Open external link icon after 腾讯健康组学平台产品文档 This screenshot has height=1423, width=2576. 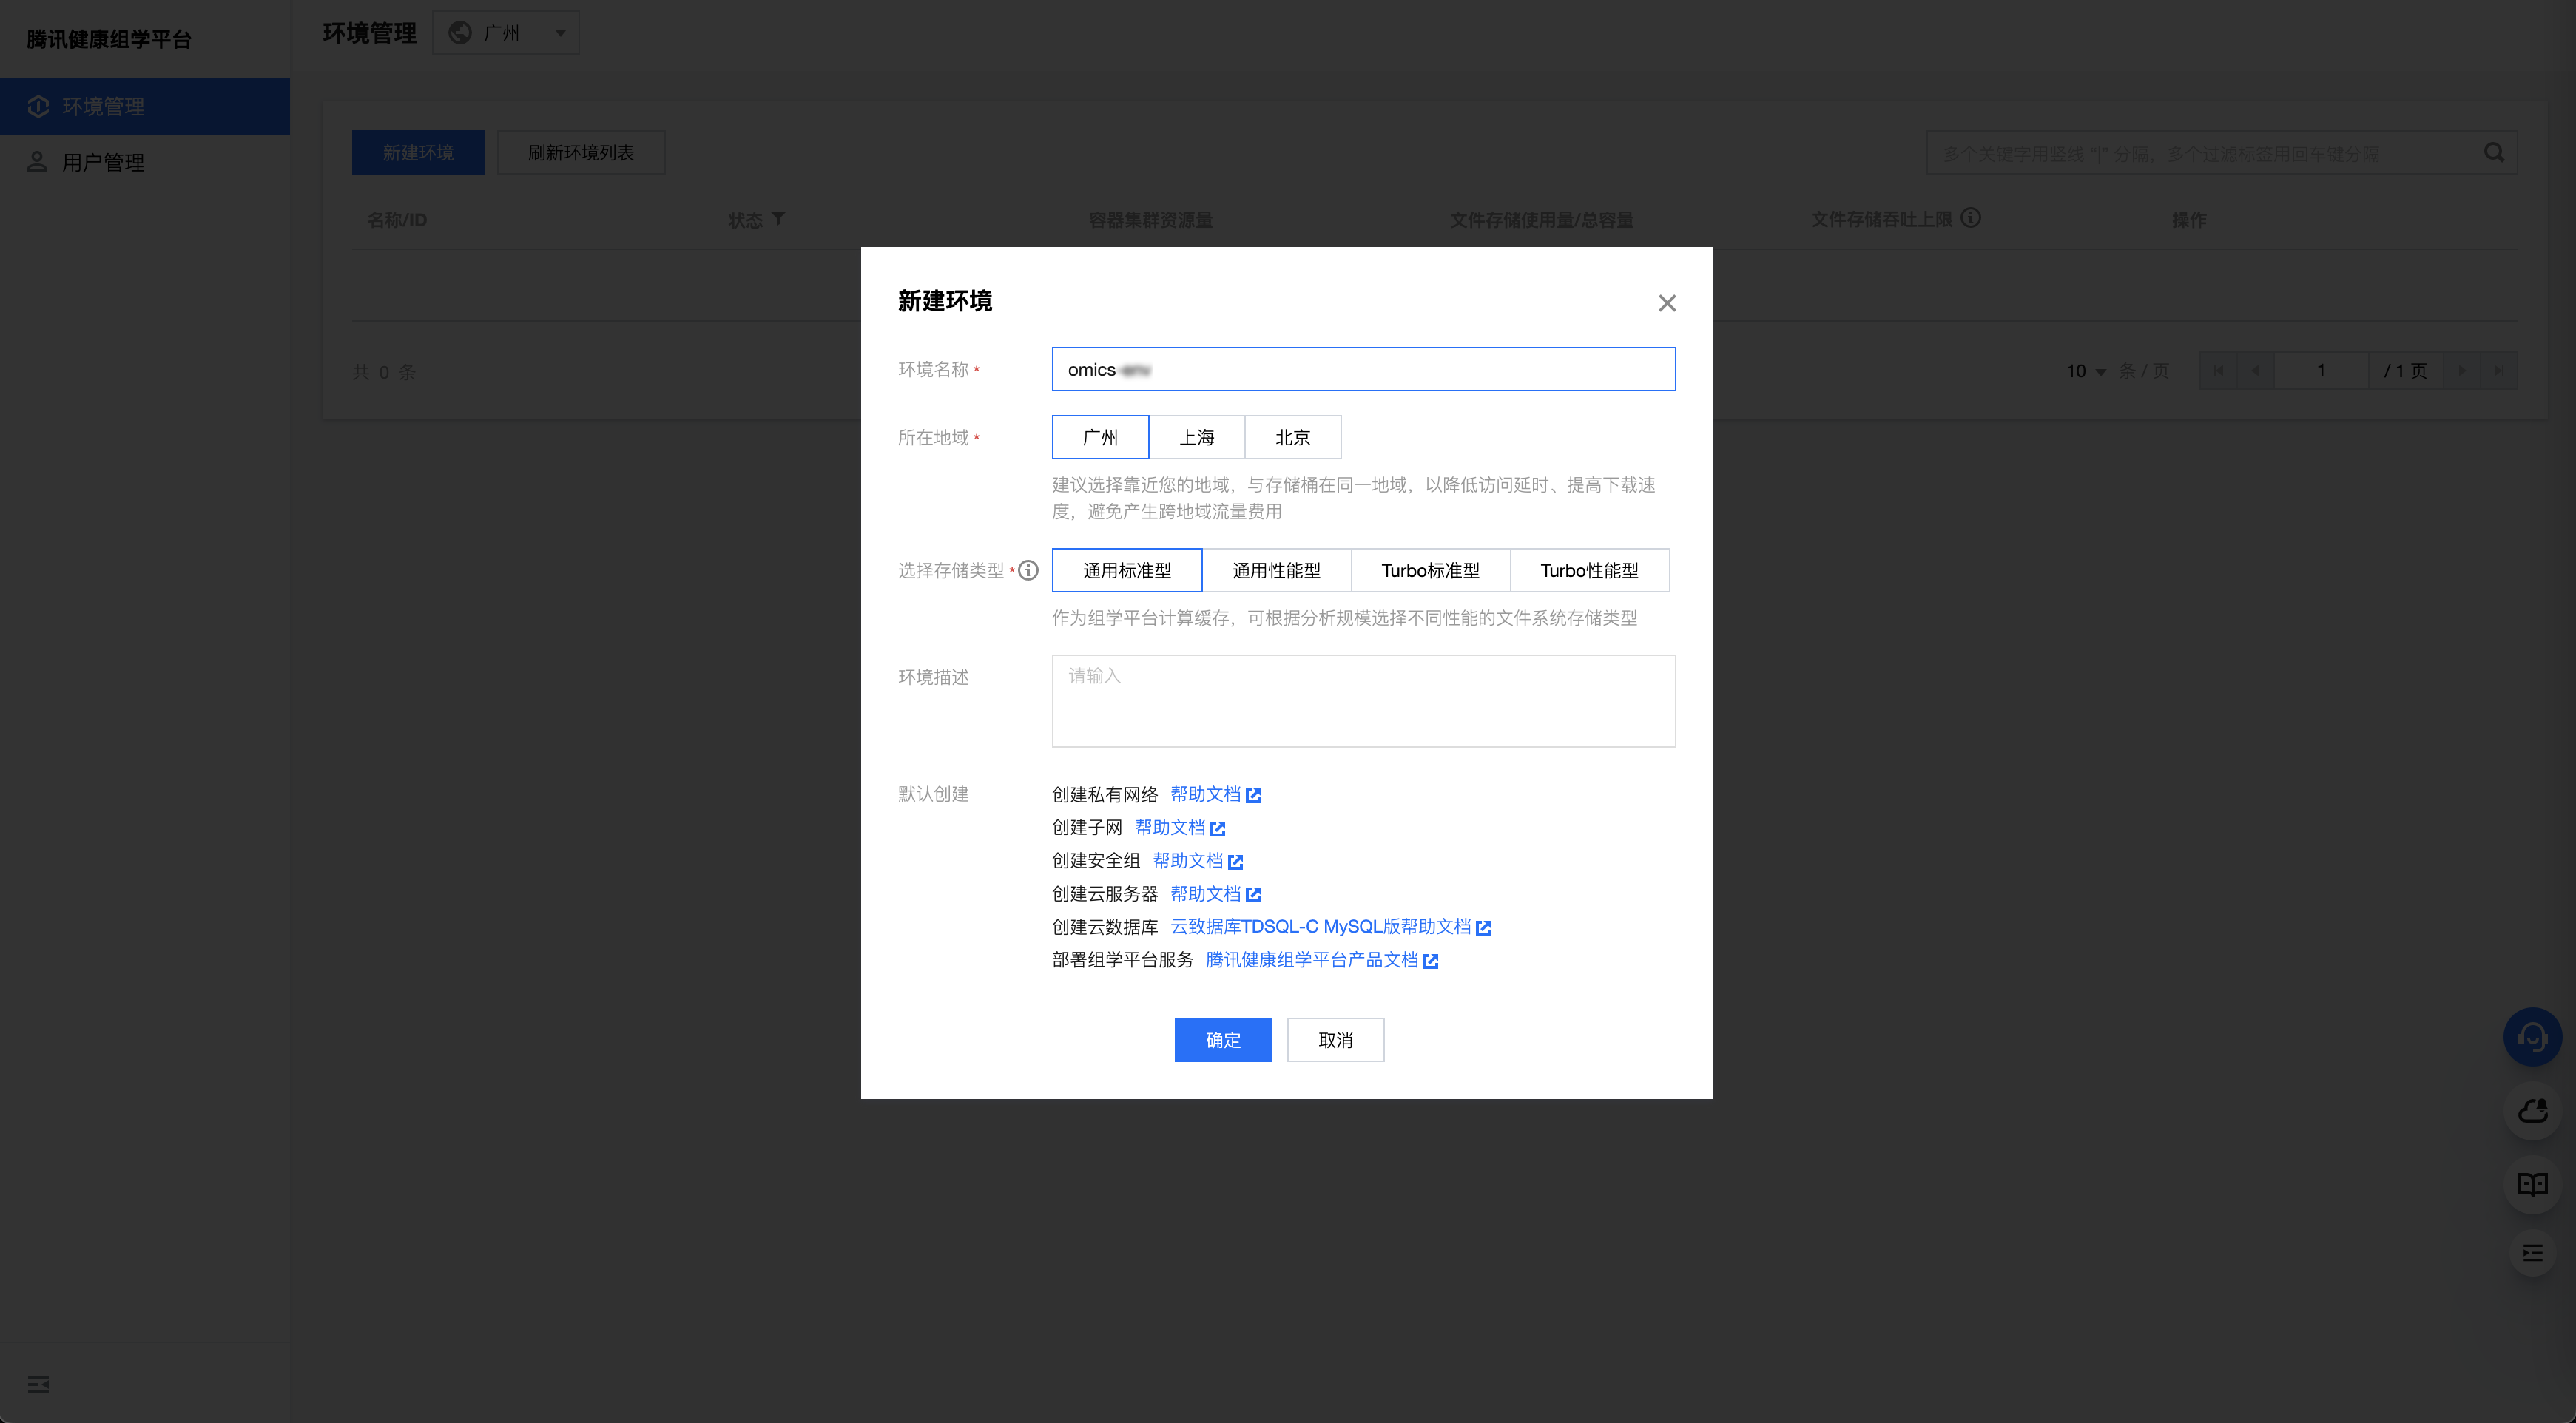pos(1430,961)
